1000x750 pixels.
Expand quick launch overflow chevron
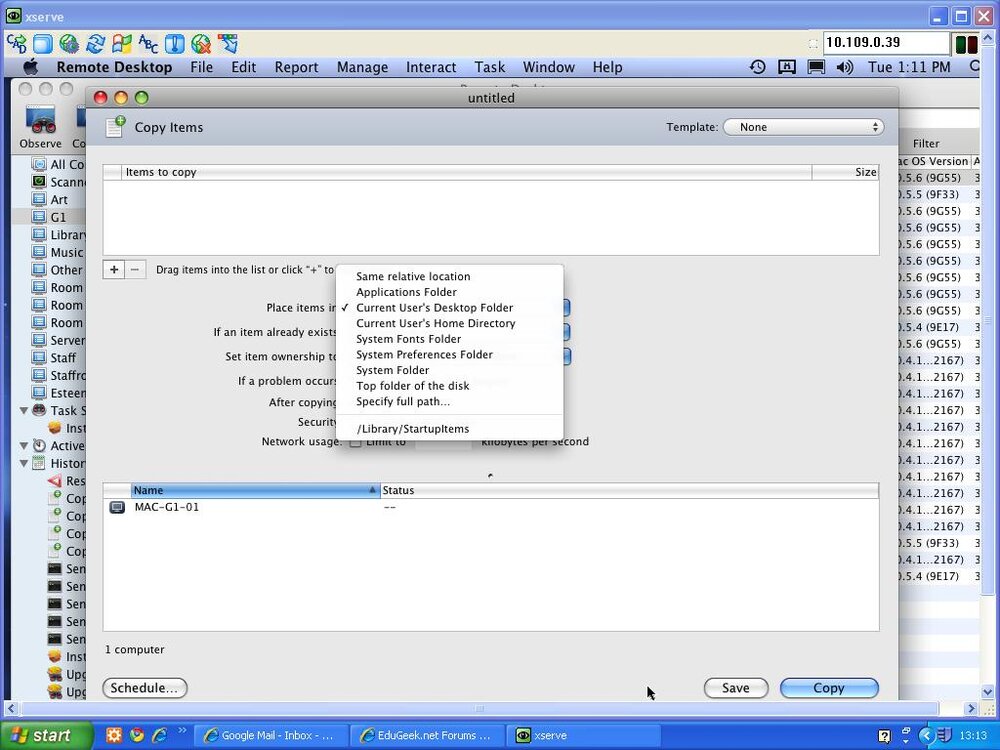182,730
